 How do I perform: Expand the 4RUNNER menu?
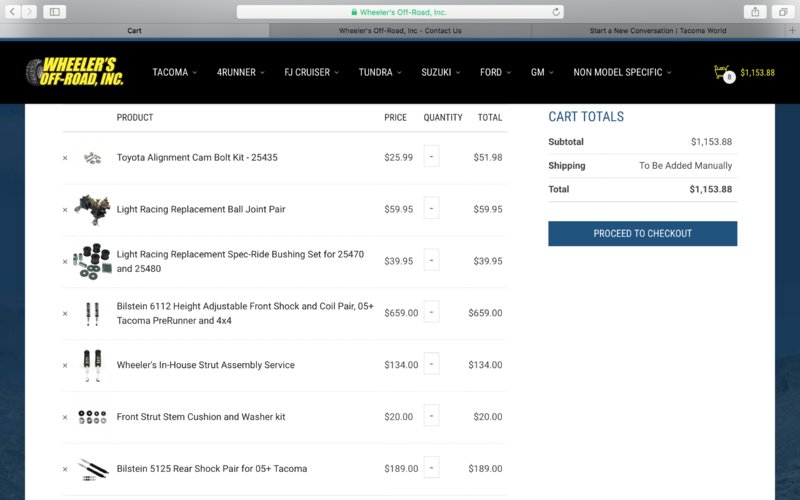pos(241,72)
